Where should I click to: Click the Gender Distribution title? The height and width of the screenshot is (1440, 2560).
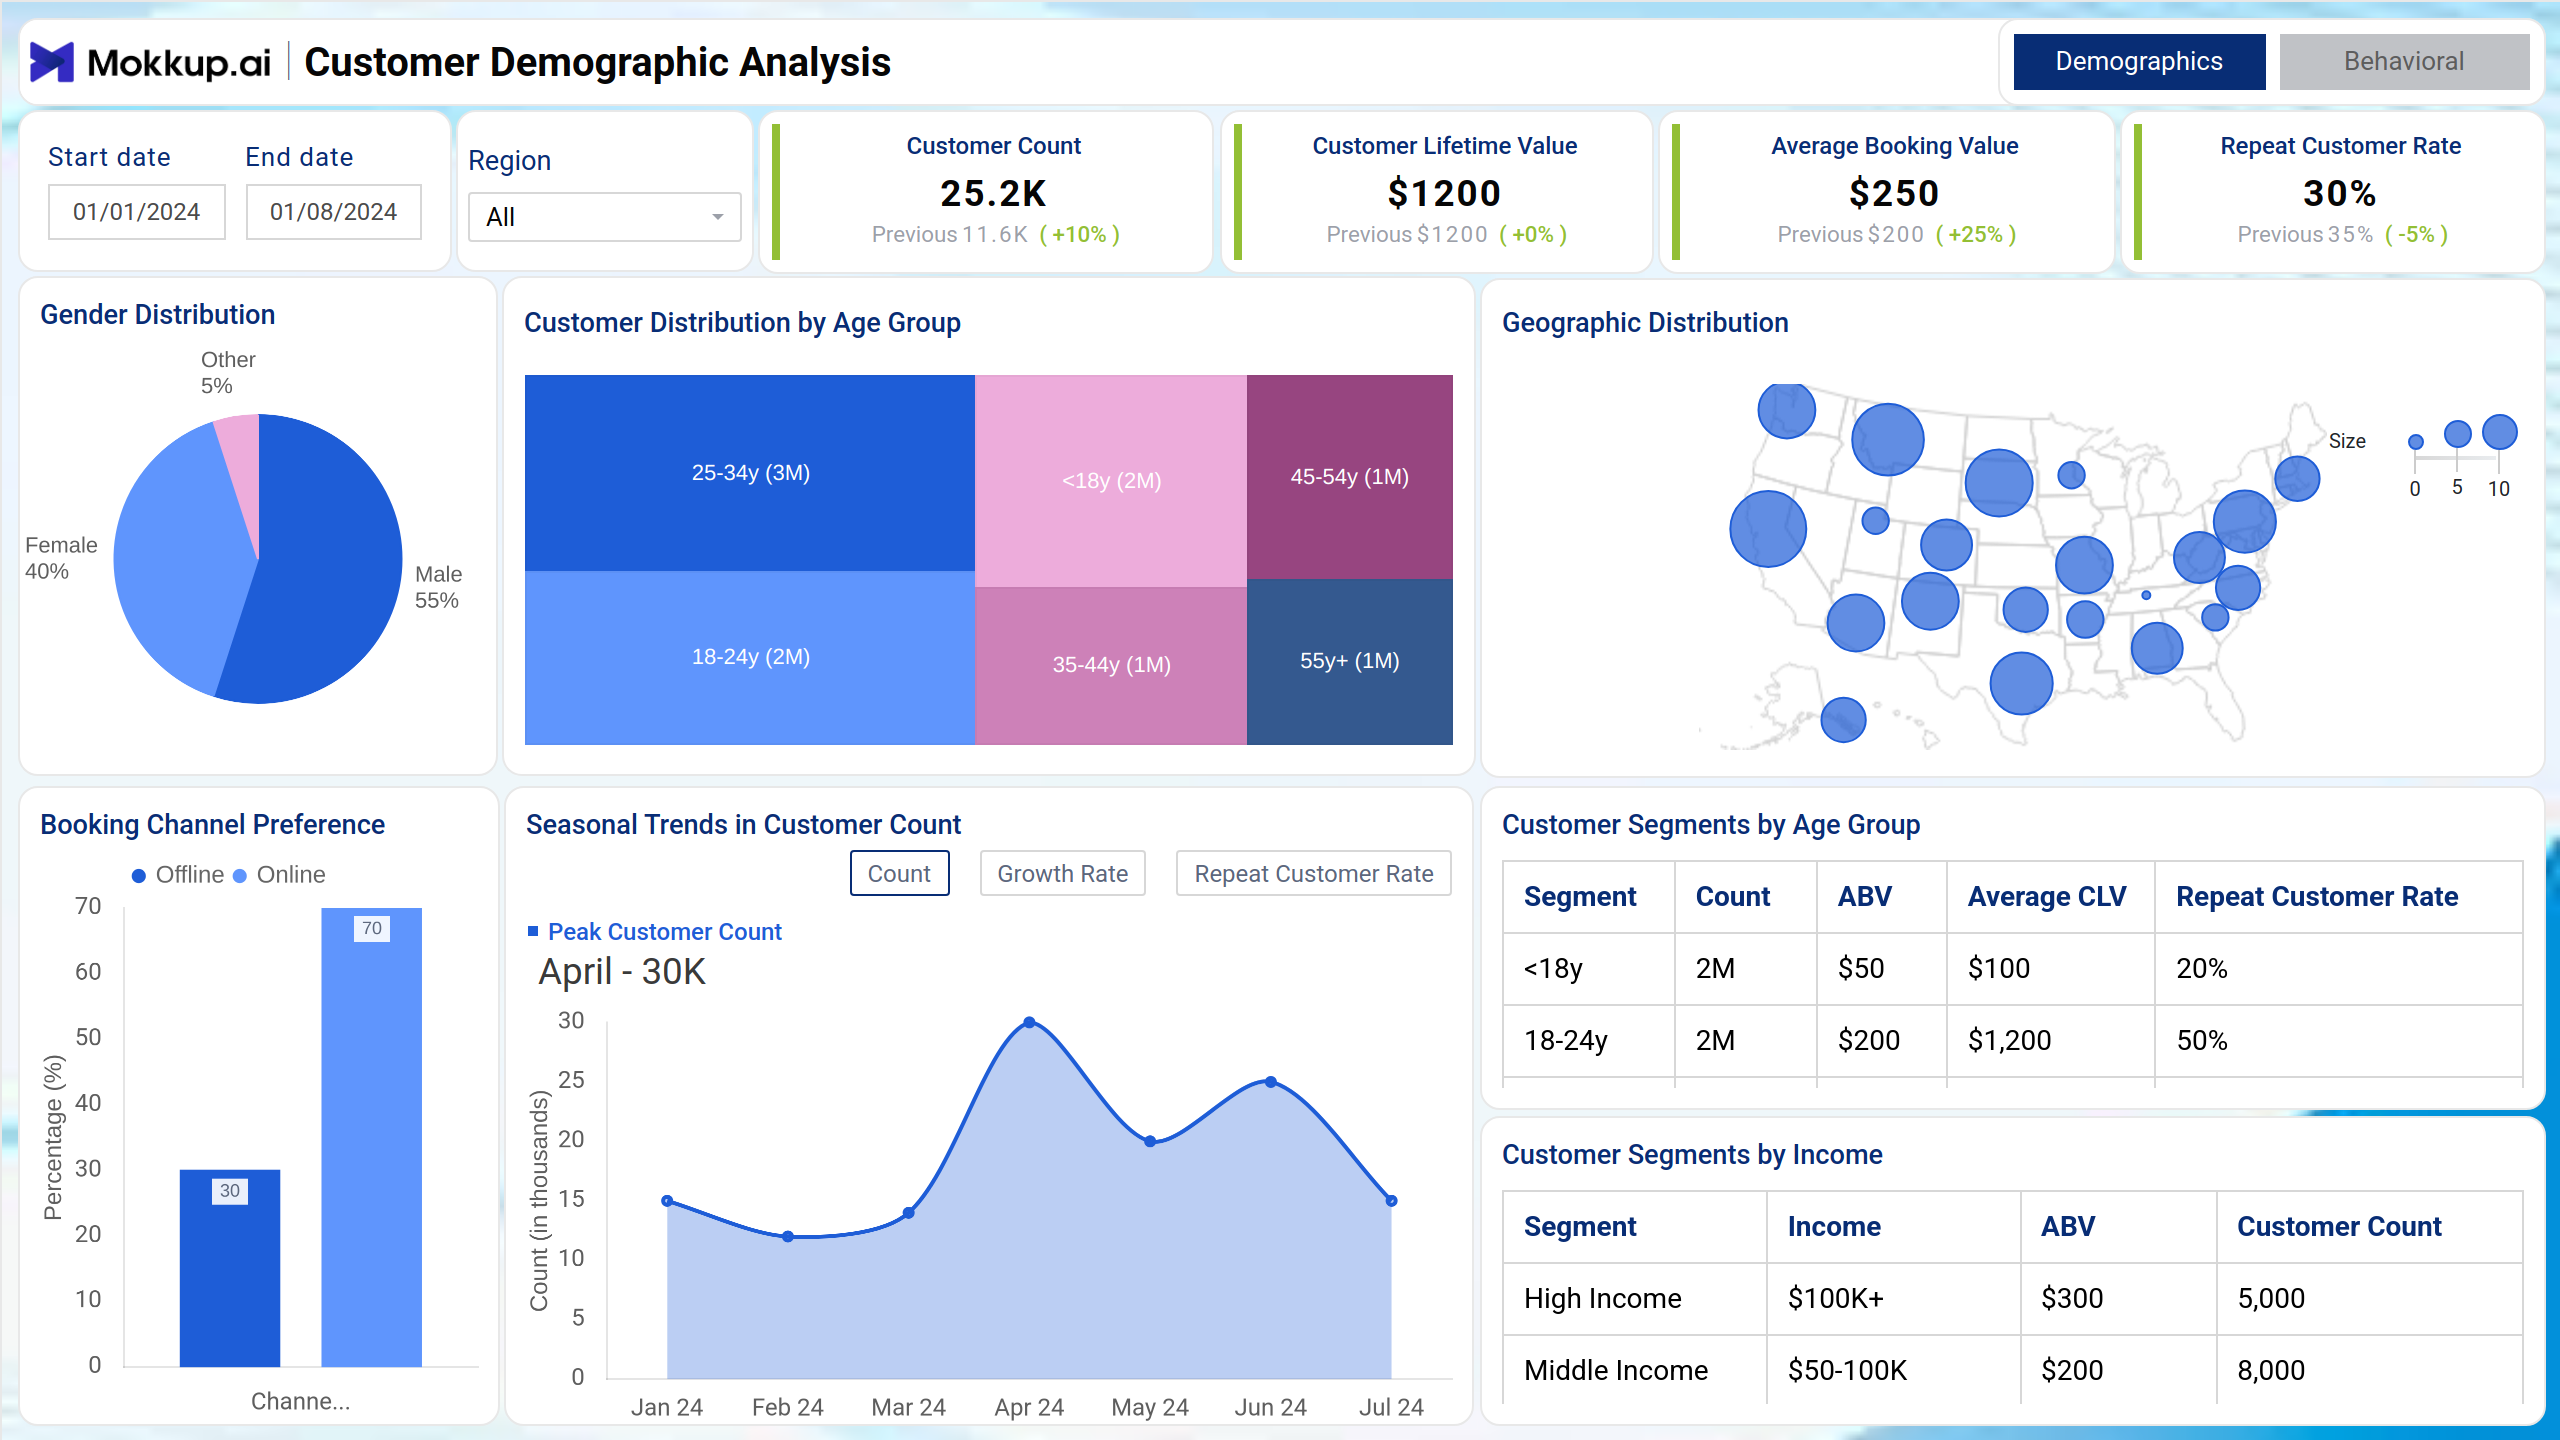[x=157, y=314]
